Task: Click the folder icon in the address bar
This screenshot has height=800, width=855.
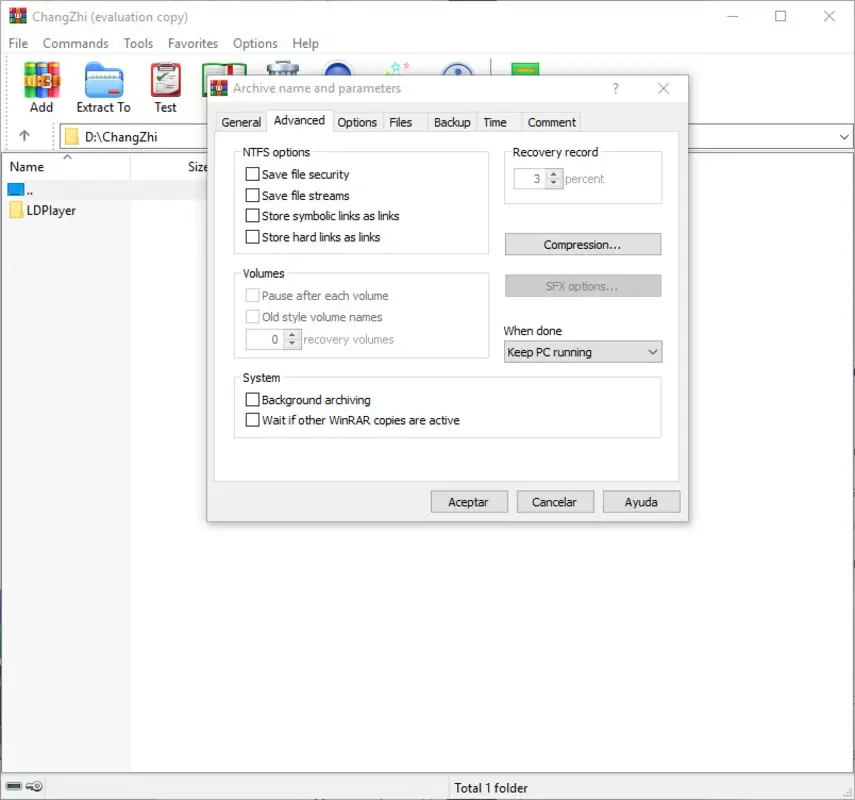Action: pos(70,136)
